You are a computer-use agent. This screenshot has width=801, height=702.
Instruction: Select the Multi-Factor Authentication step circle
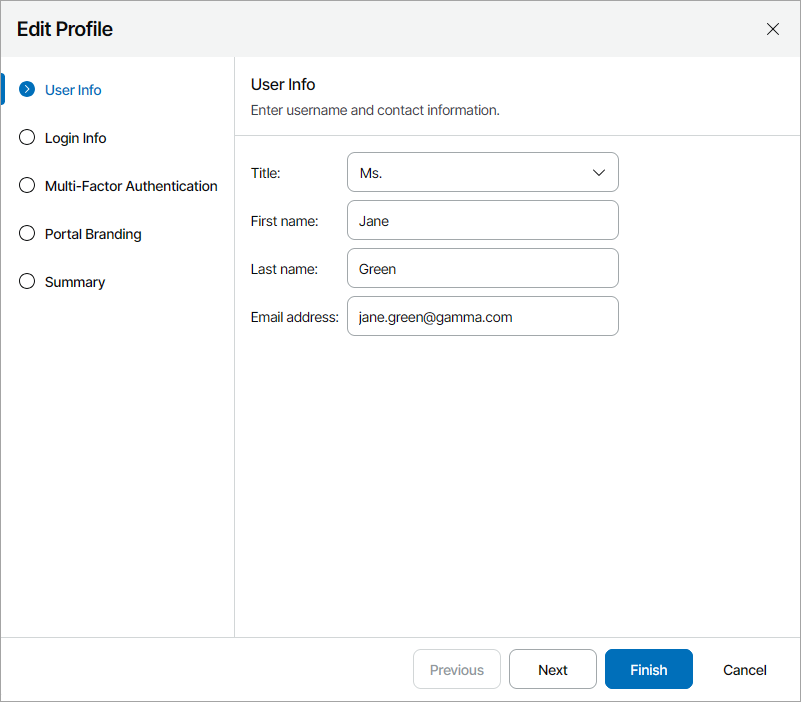[27, 186]
